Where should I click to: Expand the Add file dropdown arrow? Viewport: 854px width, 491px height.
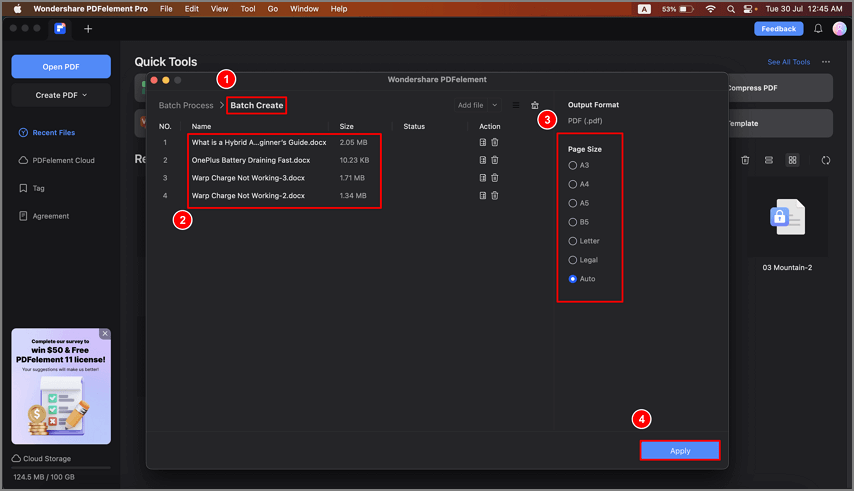click(x=495, y=105)
